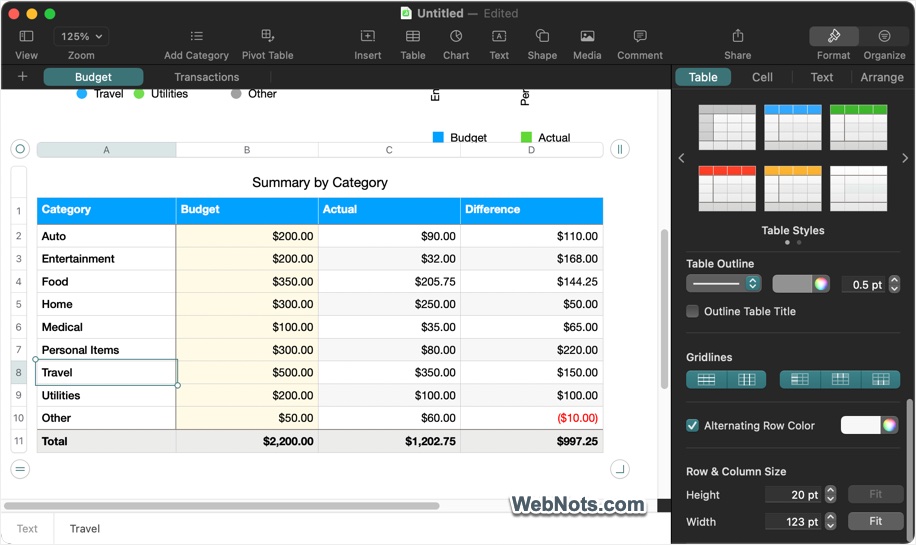Click the Table toolbar icon
This screenshot has height=545, width=916.
coord(412,36)
